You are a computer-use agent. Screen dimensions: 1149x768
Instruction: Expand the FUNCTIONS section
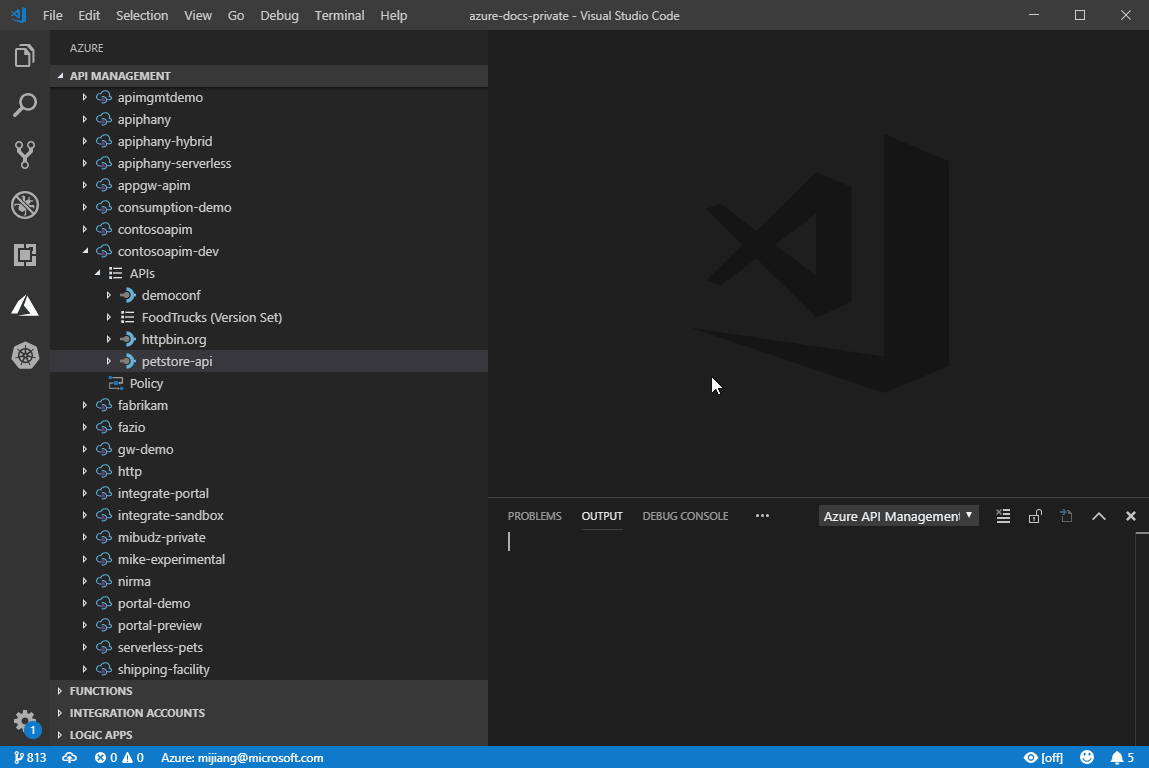[61, 691]
